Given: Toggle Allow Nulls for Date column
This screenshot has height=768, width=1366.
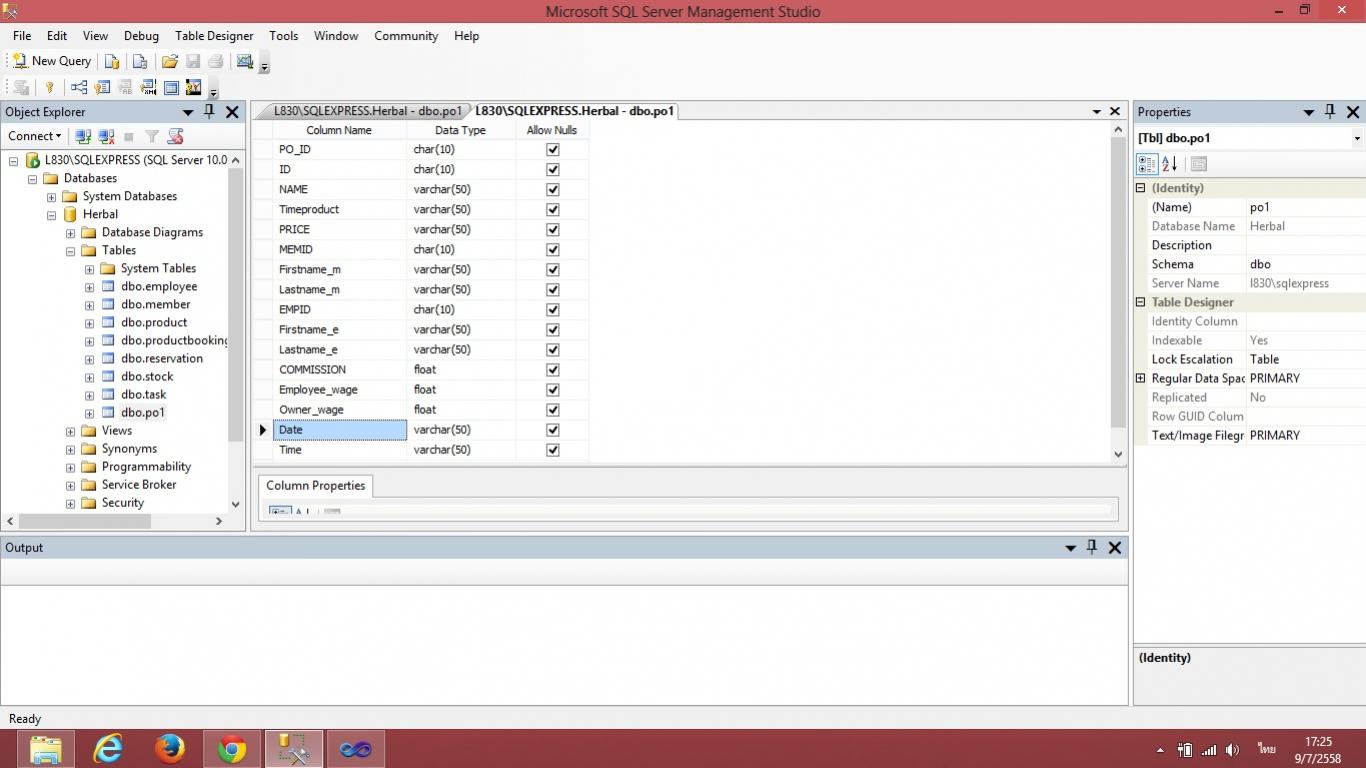Looking at the screenshot, I should click(x=553, y=430).
